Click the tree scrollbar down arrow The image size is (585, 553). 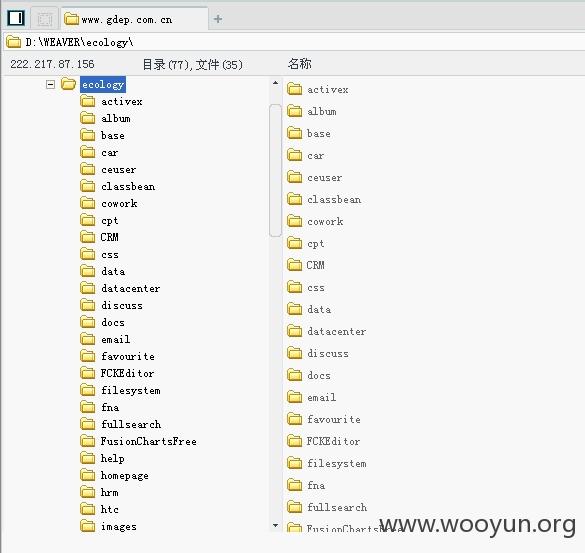[x=275, y=525]
